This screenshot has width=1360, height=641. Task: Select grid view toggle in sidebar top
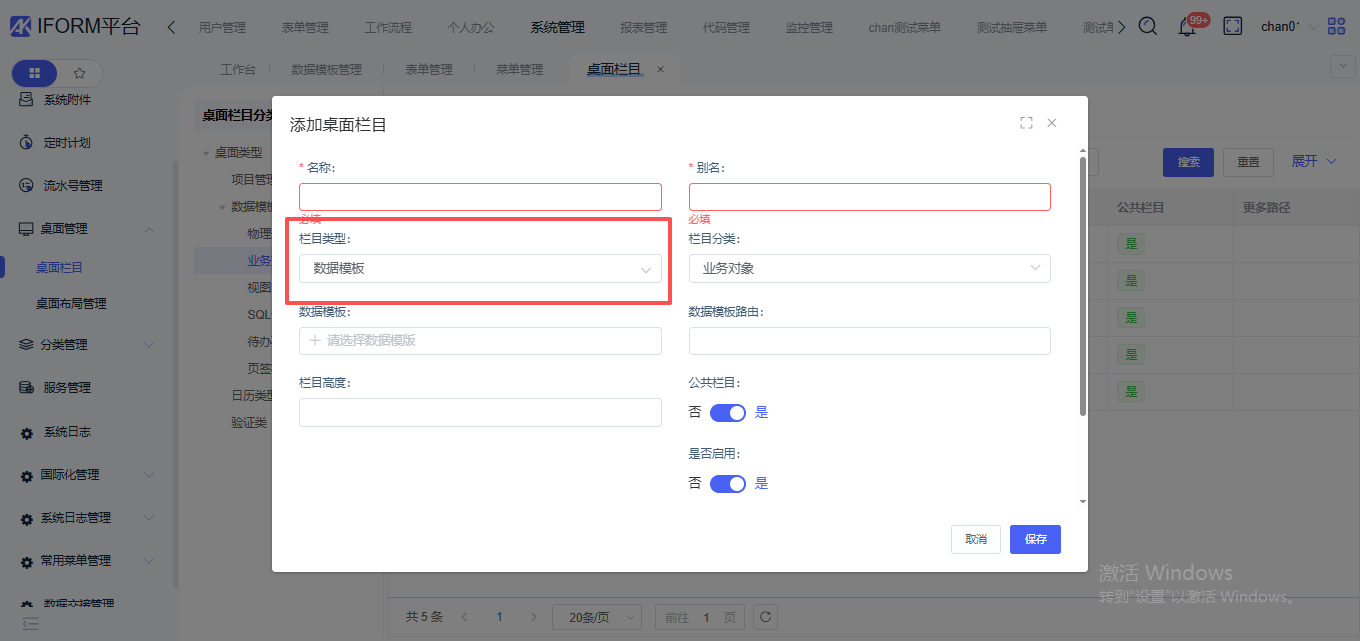(35, 73)
